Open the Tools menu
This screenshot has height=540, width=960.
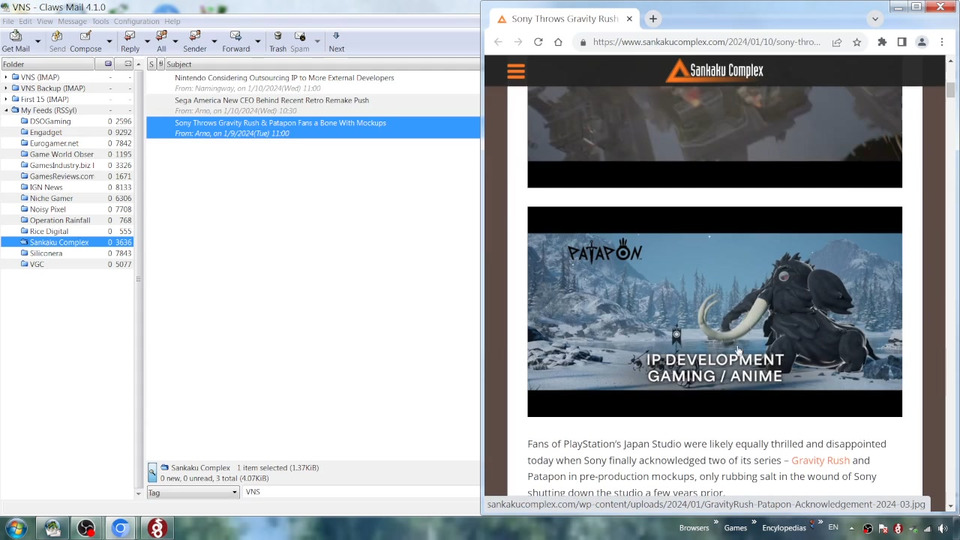[100, 21]
